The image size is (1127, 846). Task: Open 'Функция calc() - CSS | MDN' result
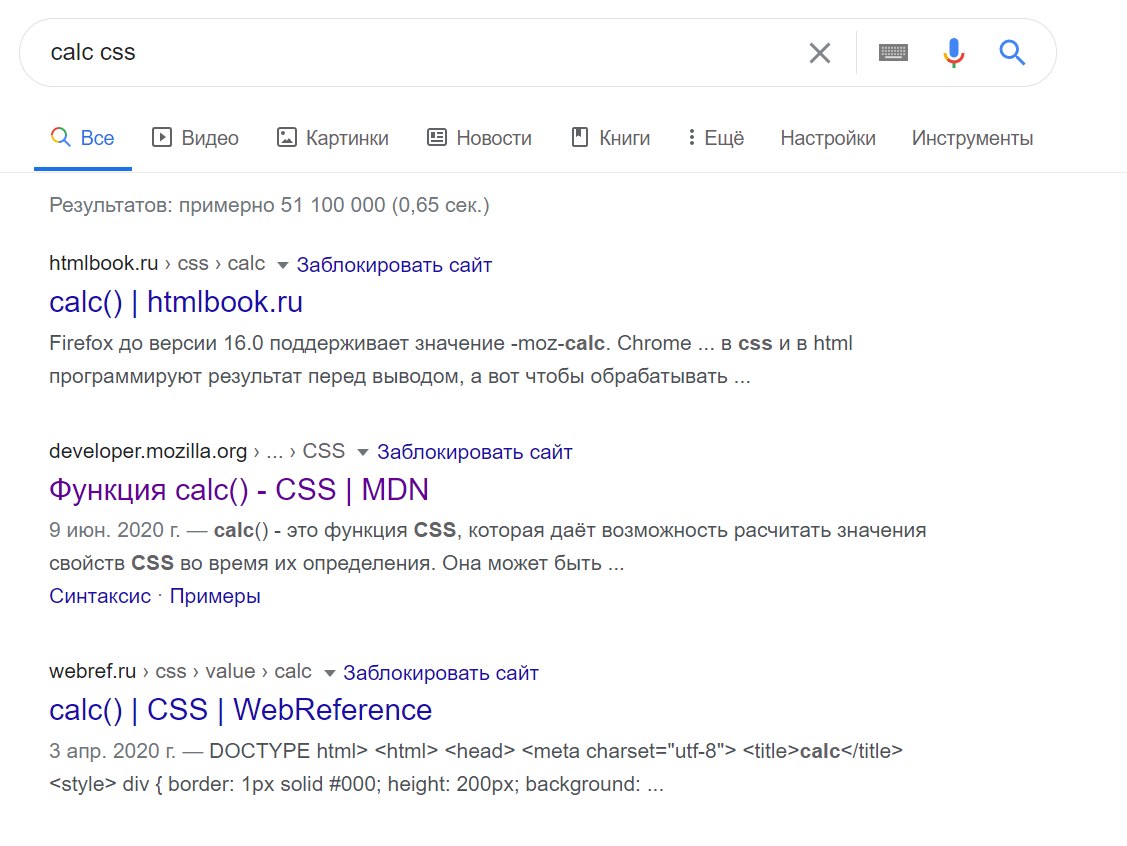click(x=239, y=489)
